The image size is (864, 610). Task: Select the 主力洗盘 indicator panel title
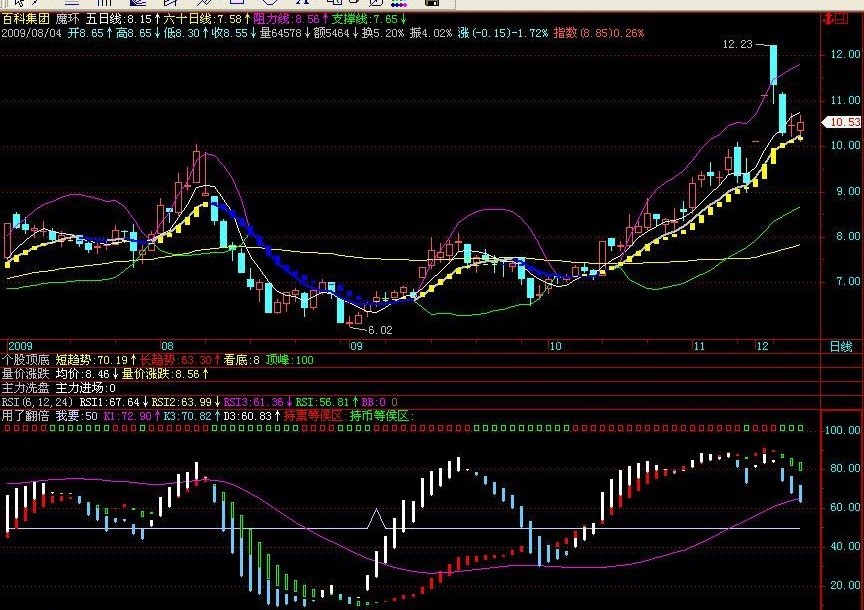(25, 388)
